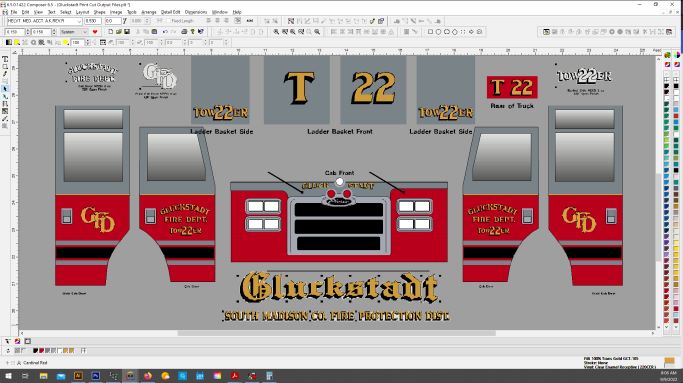Image resolution: width=683 pixels, height=383 pixels.
Task: Click the large gold 22 on canvas
Action: click(x=374, y=88)
